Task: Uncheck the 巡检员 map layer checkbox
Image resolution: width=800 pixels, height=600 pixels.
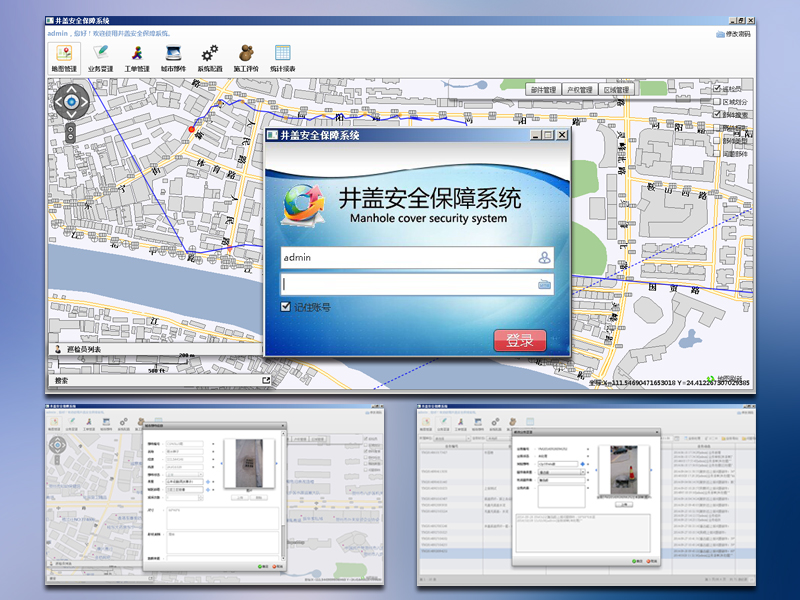Action: point(717,89)
